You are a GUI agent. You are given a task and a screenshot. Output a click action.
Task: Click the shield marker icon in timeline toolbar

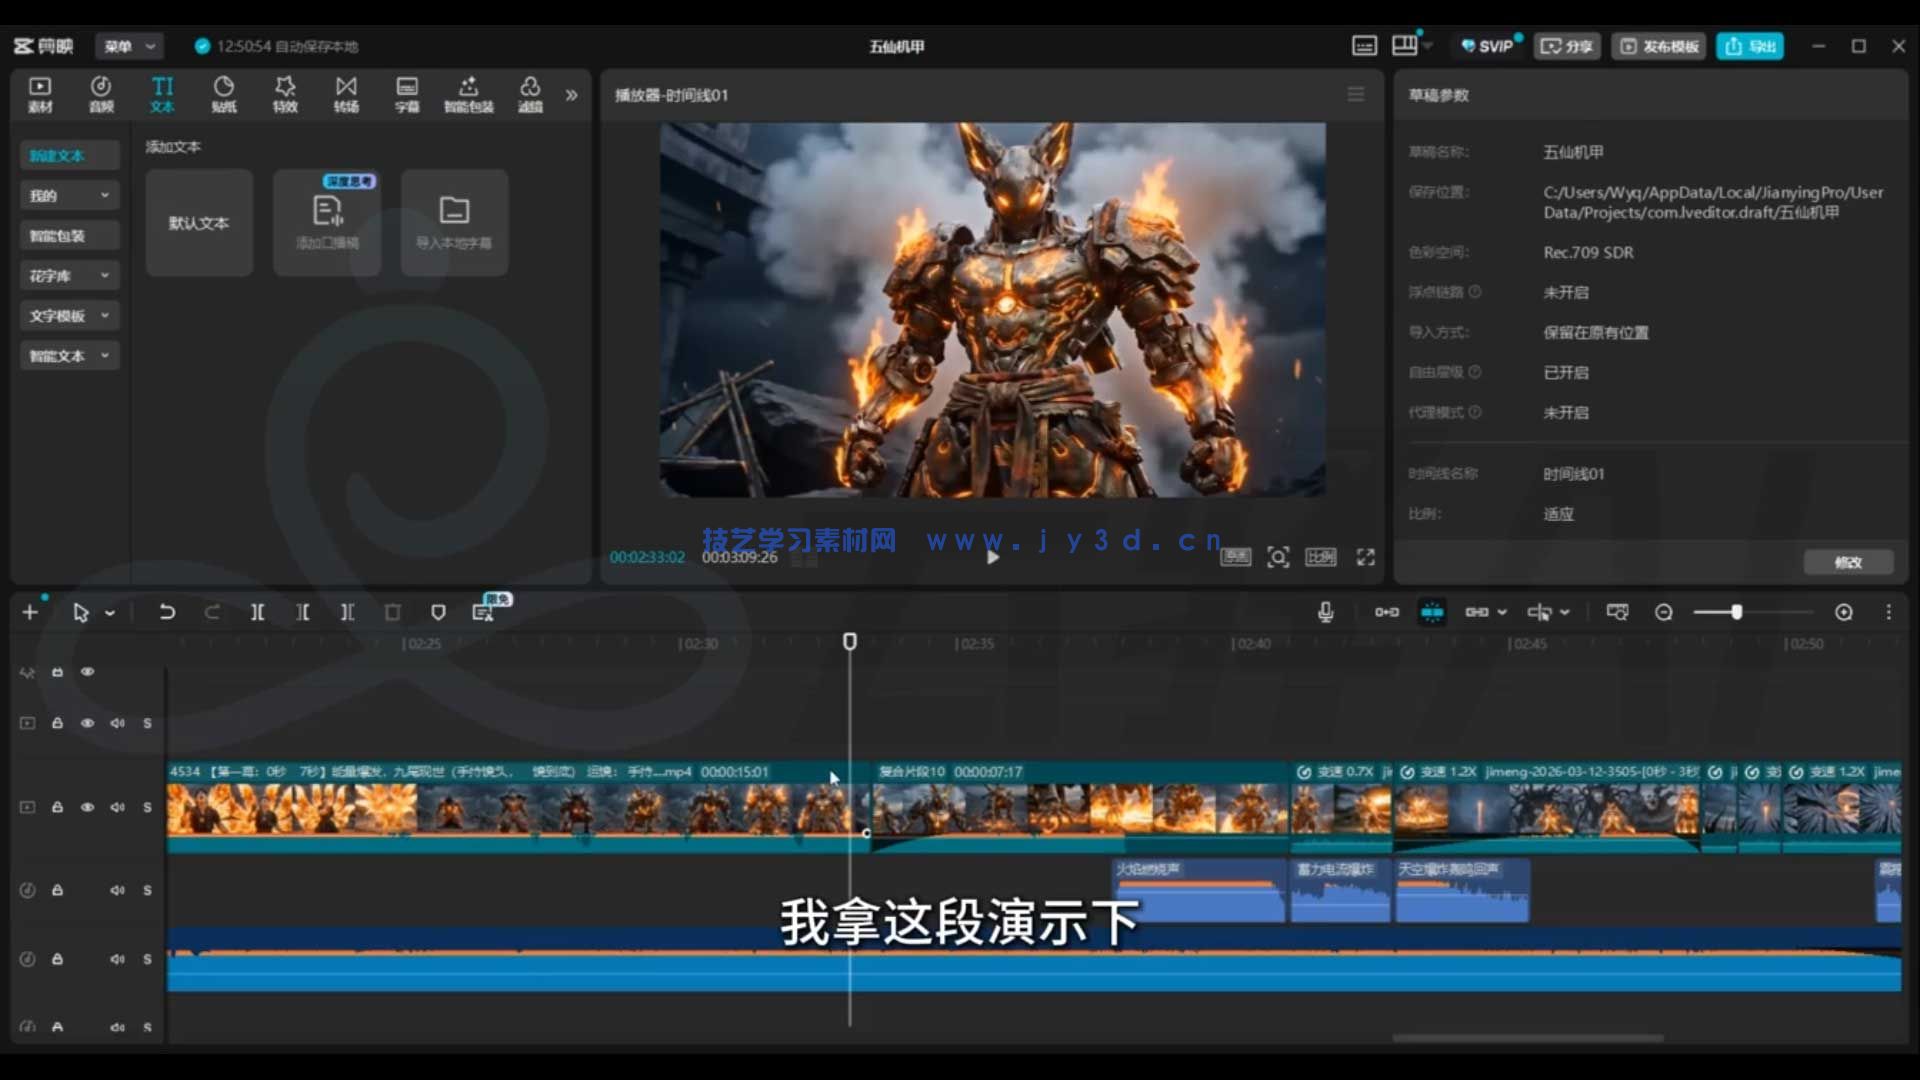tap(438, 612)
